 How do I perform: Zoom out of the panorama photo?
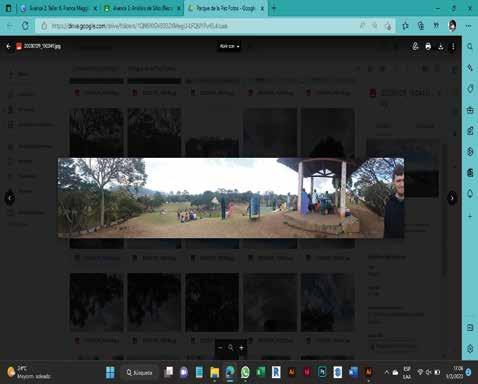(x=220, y=348)
